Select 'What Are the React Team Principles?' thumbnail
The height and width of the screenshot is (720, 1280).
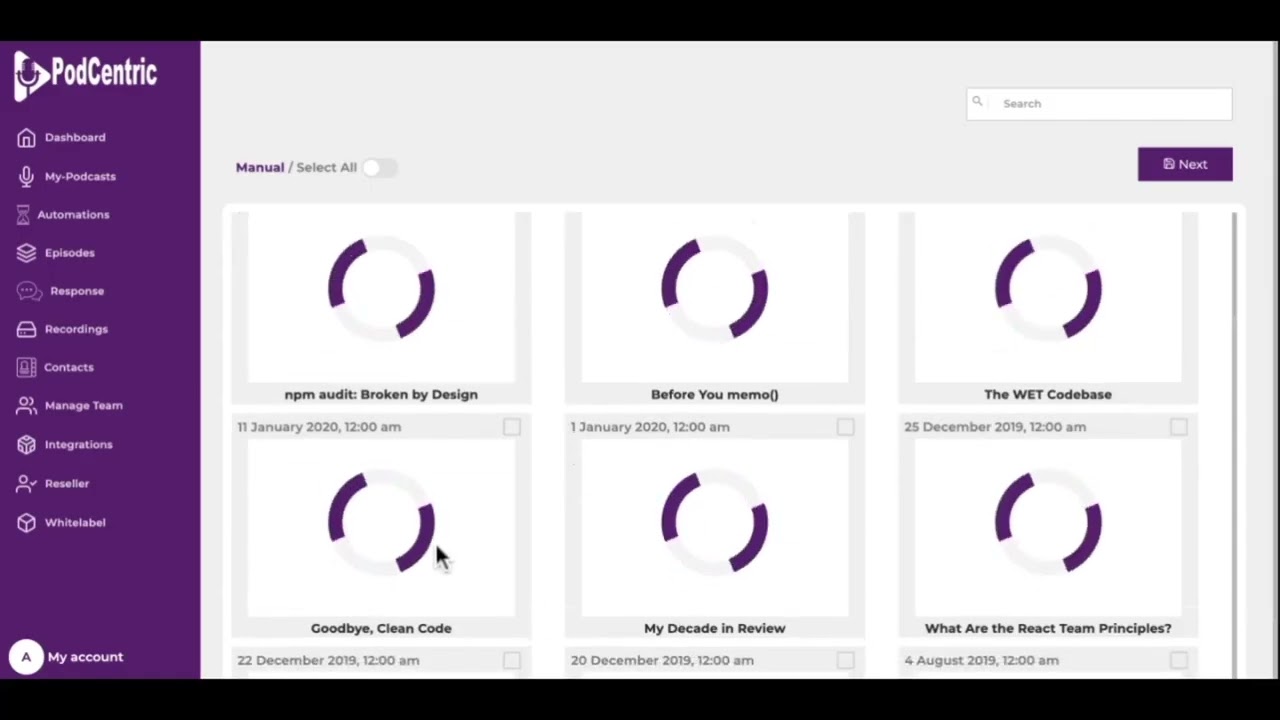pyautogui.click(x=1048, y=528)
